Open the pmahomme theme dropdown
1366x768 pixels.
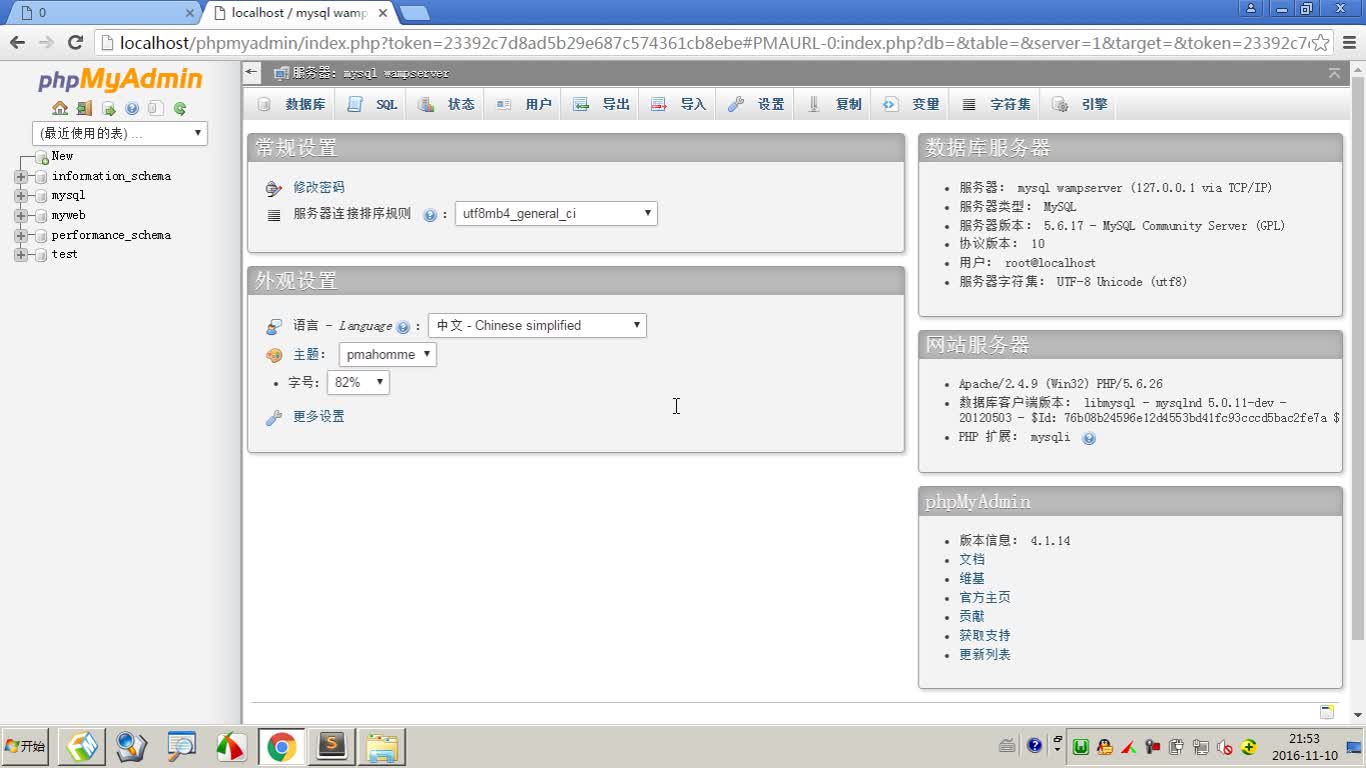(x=388, y=354)
